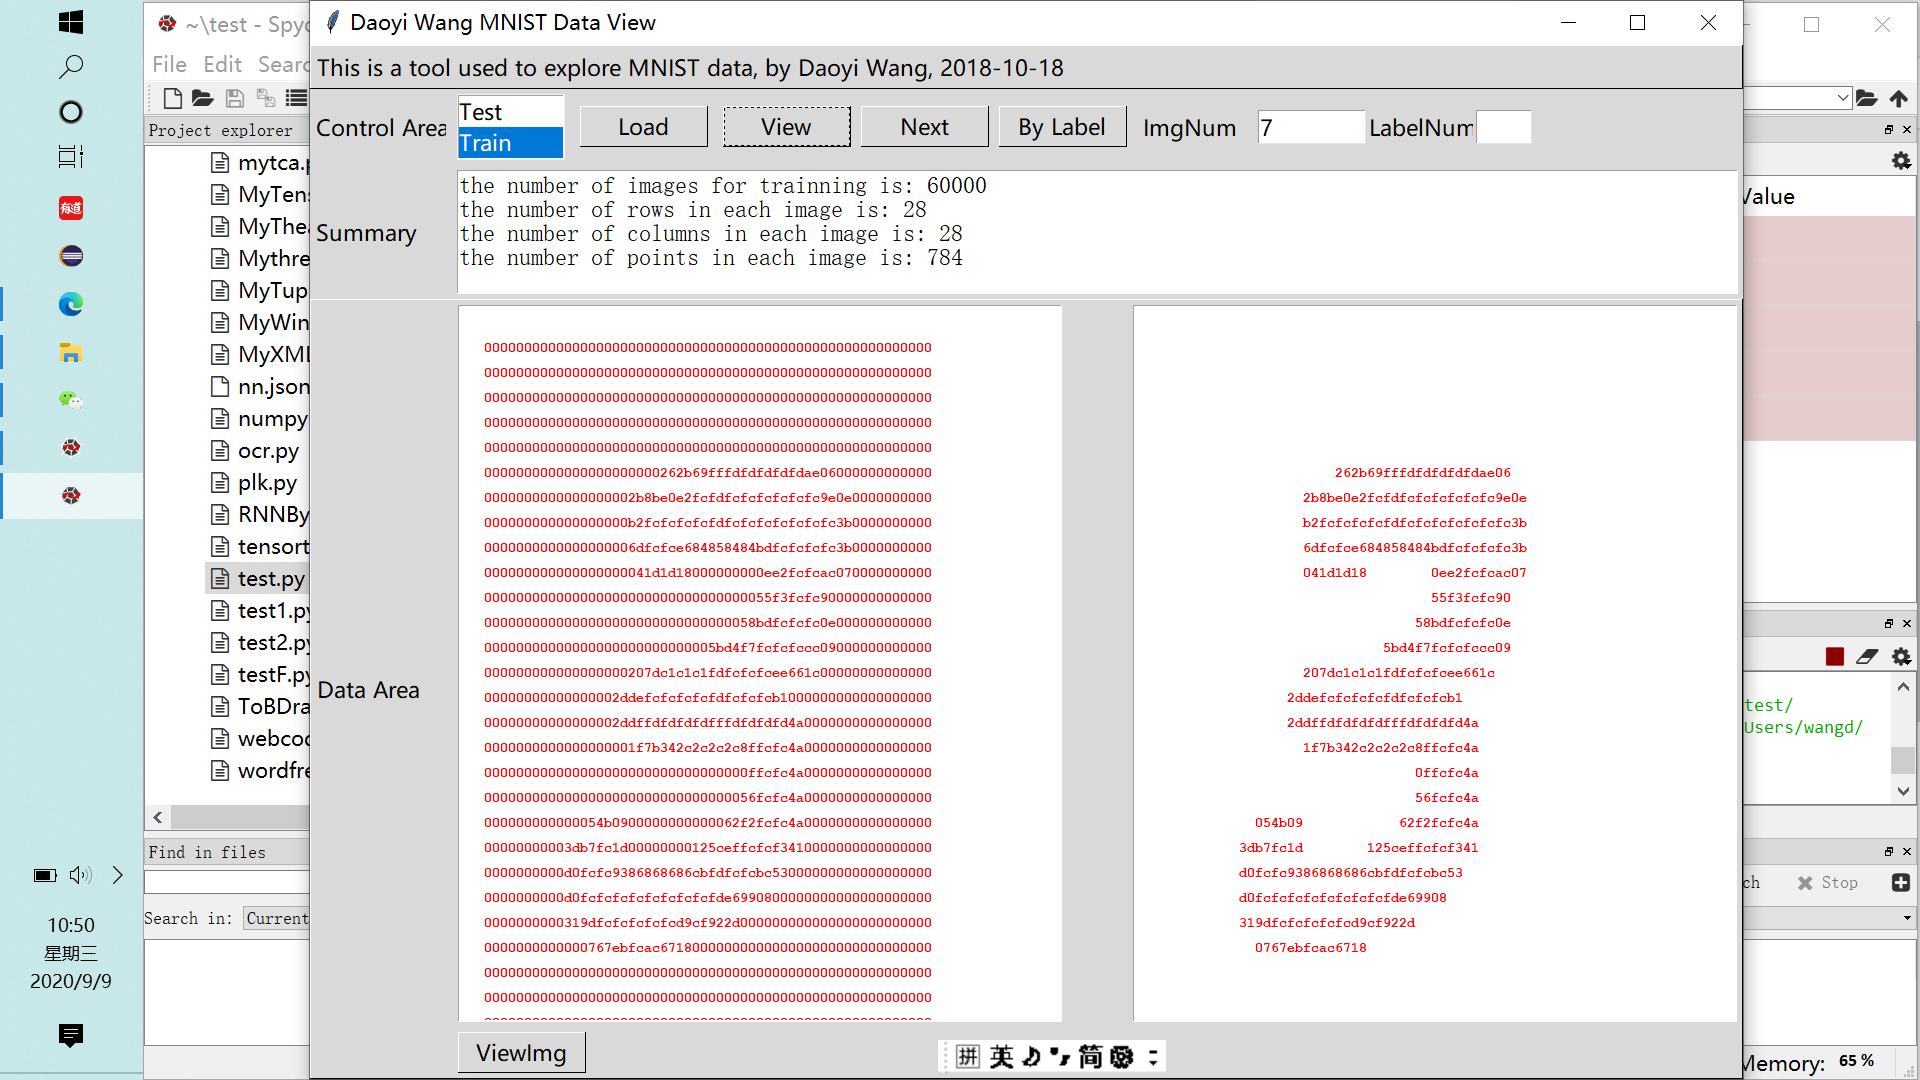Open the Search menu in Spyder
The width and height of the screenshot is (1920, 1080).
tap(283, 64)
